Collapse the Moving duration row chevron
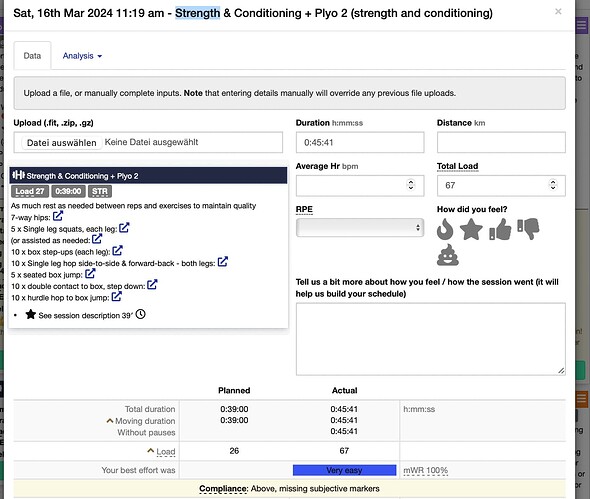 coord(109,421)
